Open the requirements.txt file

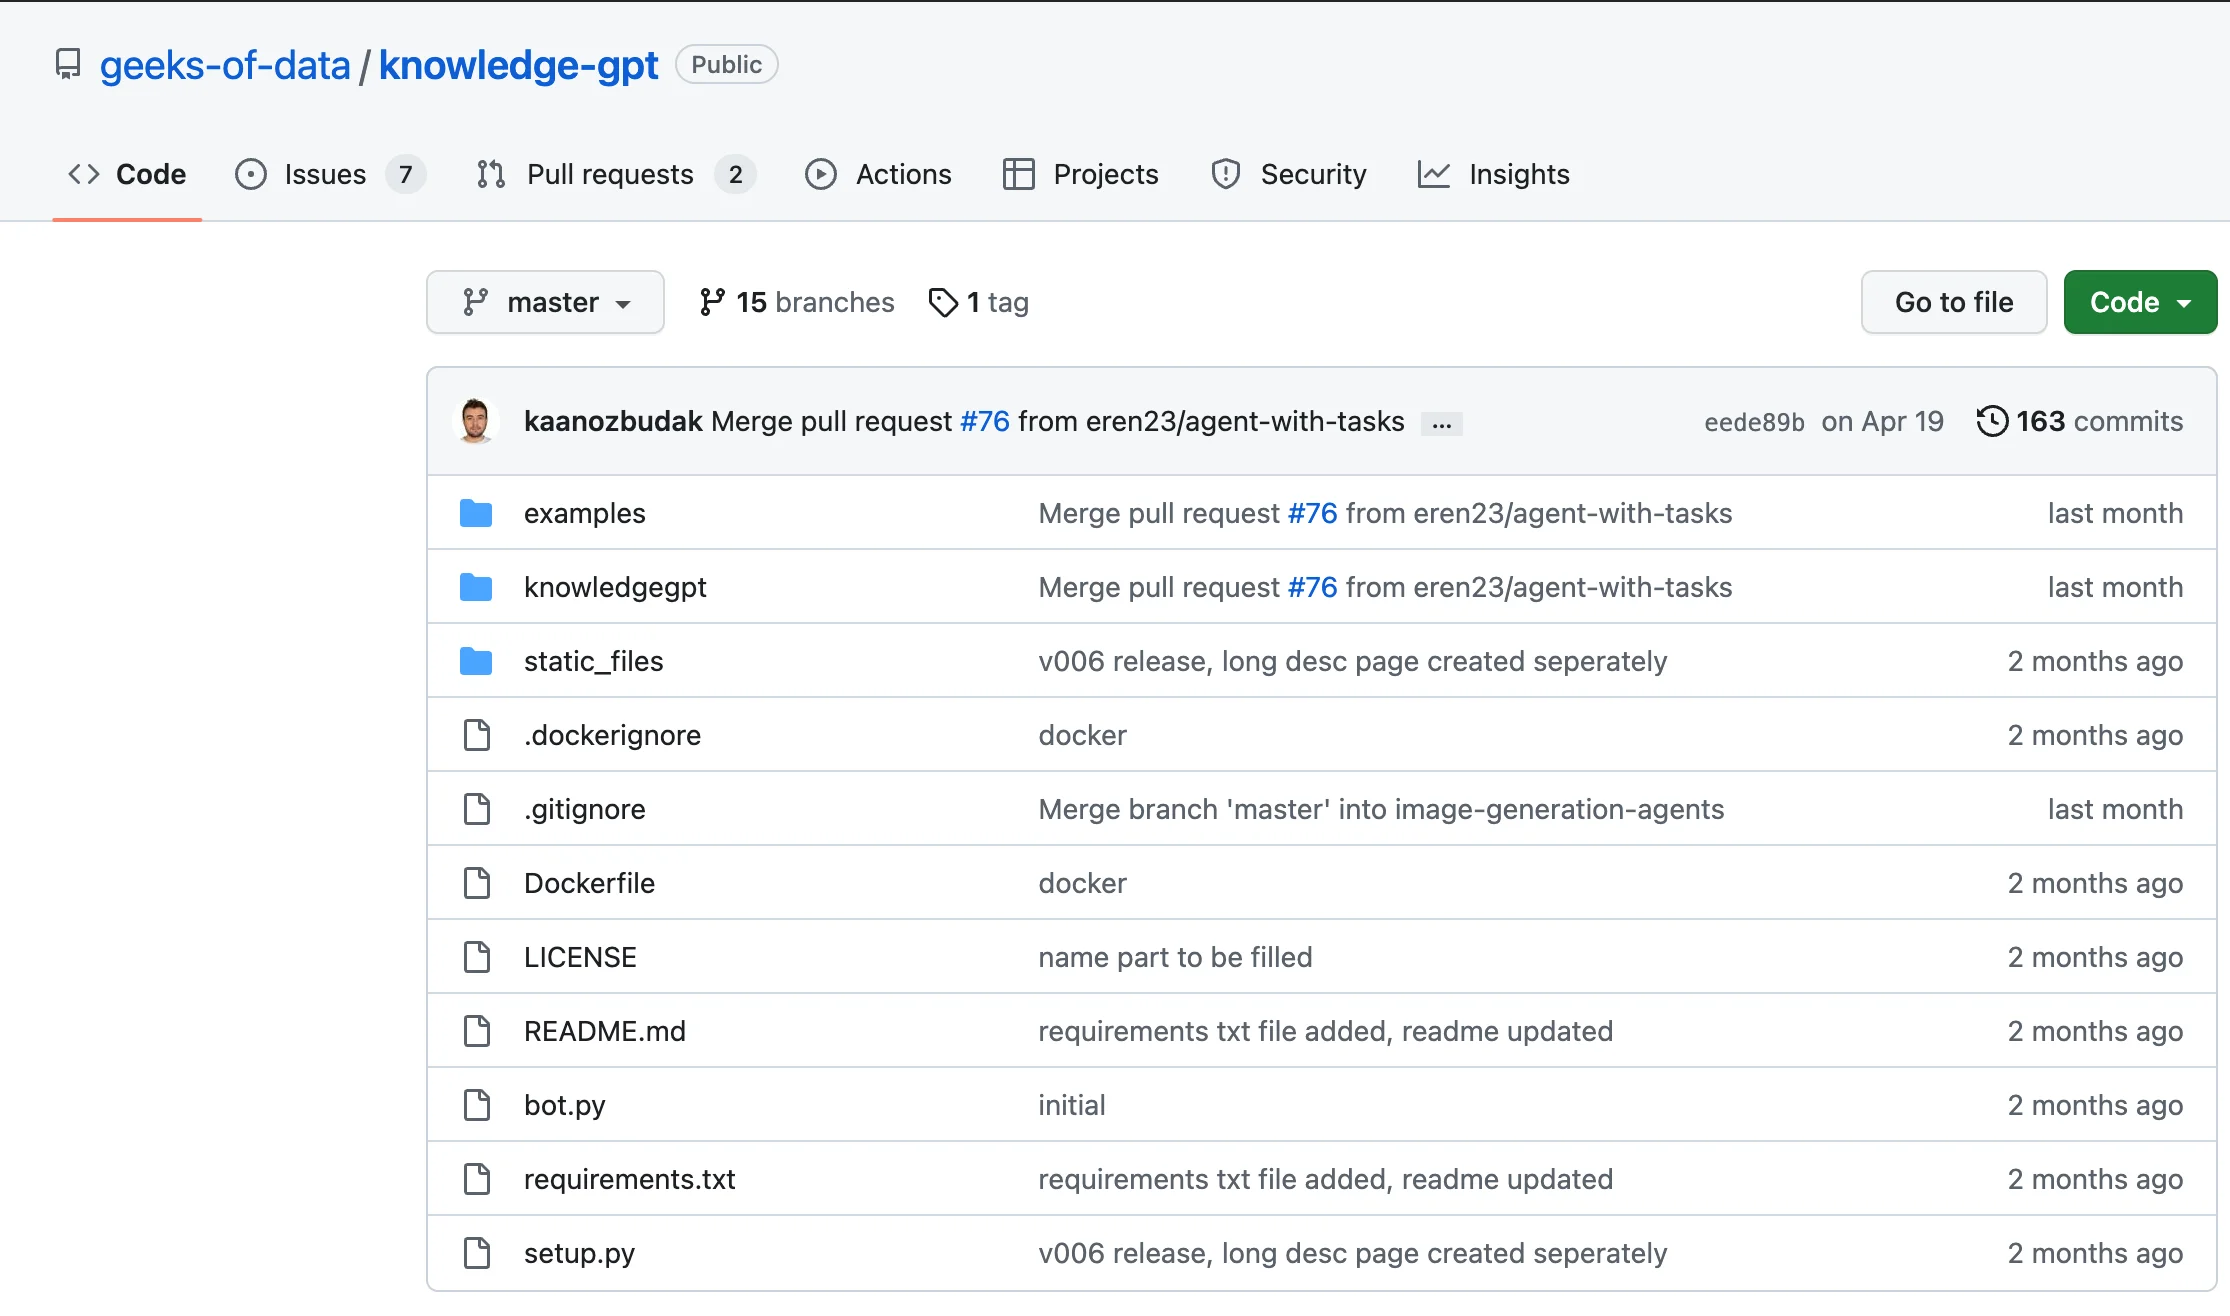(629, 1179)
